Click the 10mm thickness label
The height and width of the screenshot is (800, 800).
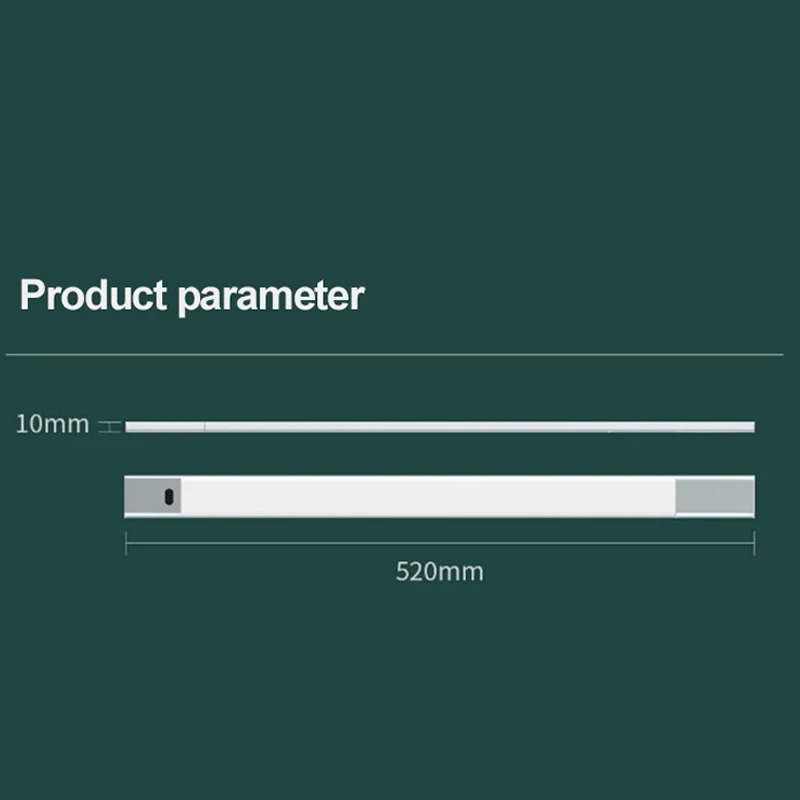(x=53, y=424)
